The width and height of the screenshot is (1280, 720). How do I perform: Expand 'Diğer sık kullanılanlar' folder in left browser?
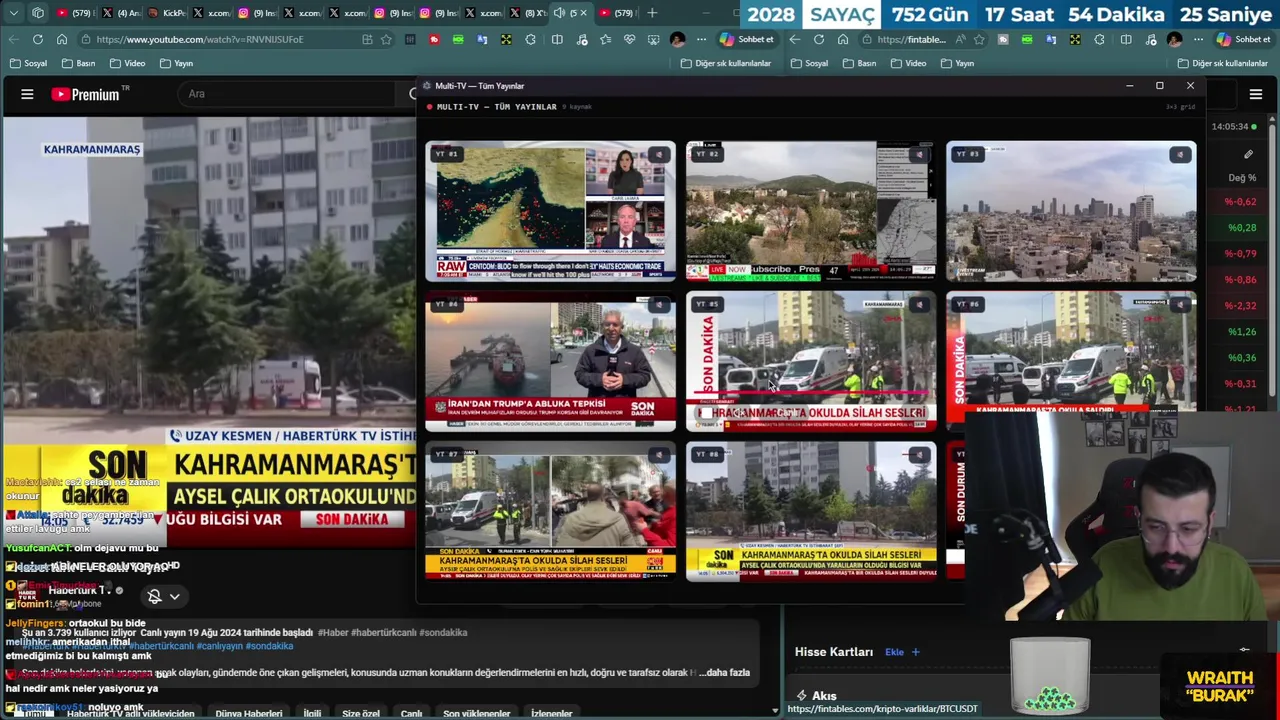725,63
